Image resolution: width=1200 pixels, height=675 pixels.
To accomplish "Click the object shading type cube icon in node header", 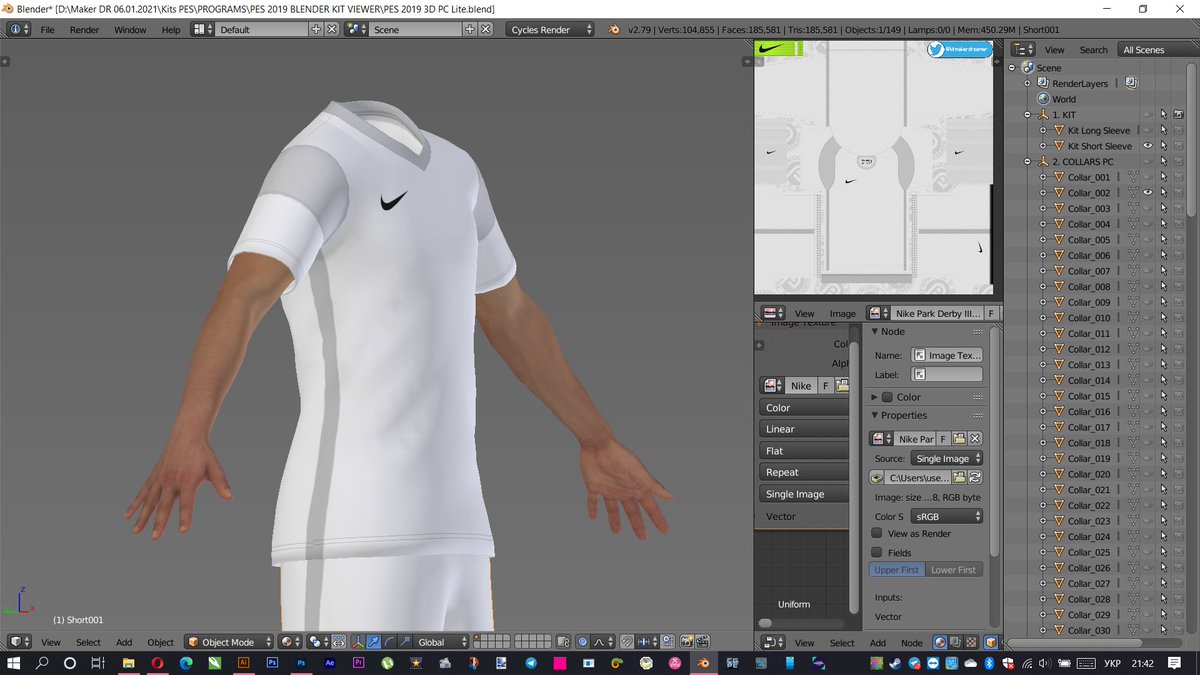I will 992,642.
